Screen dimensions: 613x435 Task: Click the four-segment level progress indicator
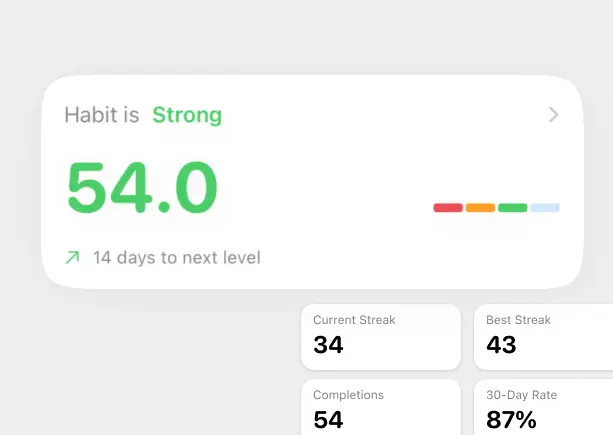pyautogui.click(x=496, y=208)
